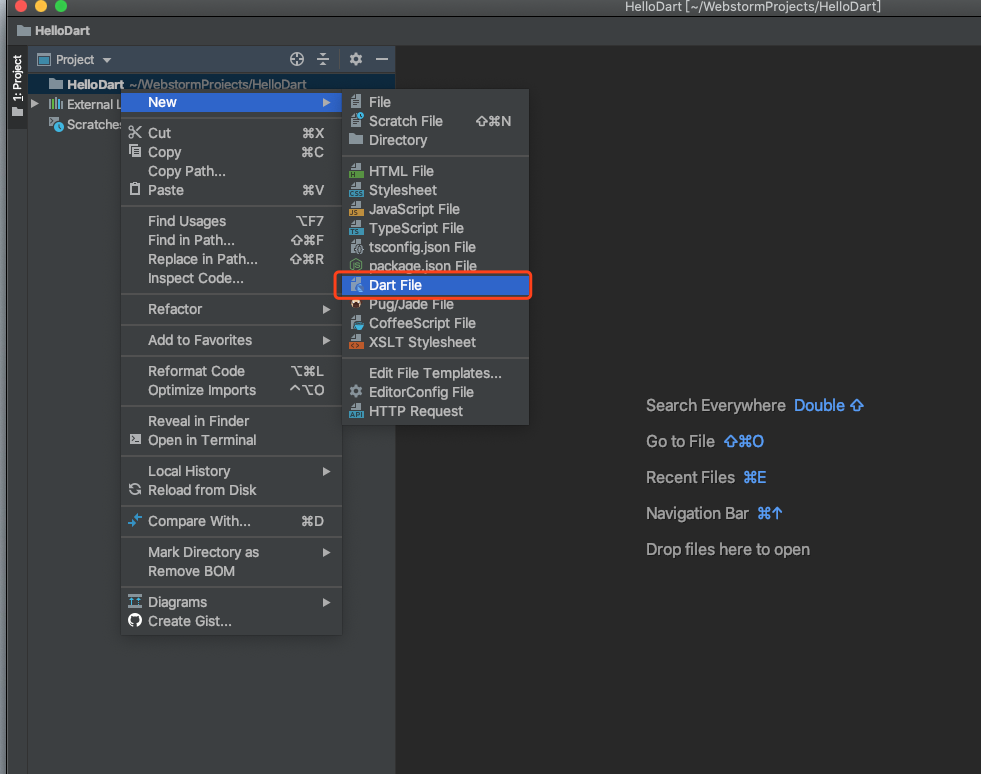
Task: Click the collapse all icon in Project panel
Action: pos(323,59)
